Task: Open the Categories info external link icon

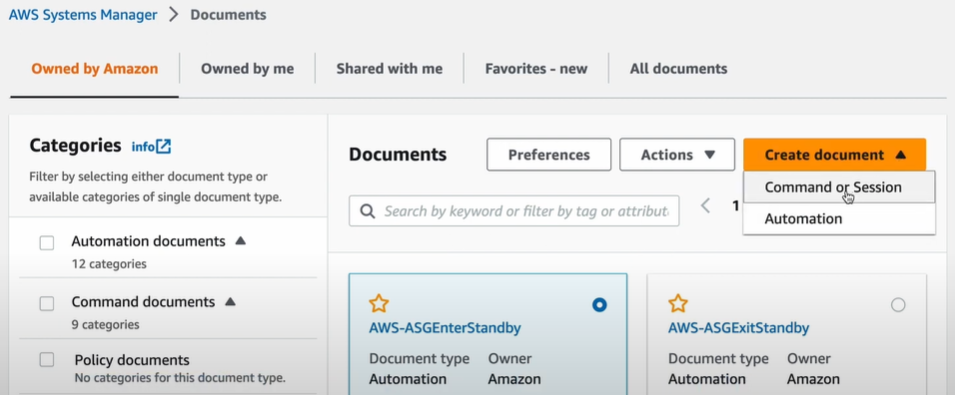Action: [163, 147]
